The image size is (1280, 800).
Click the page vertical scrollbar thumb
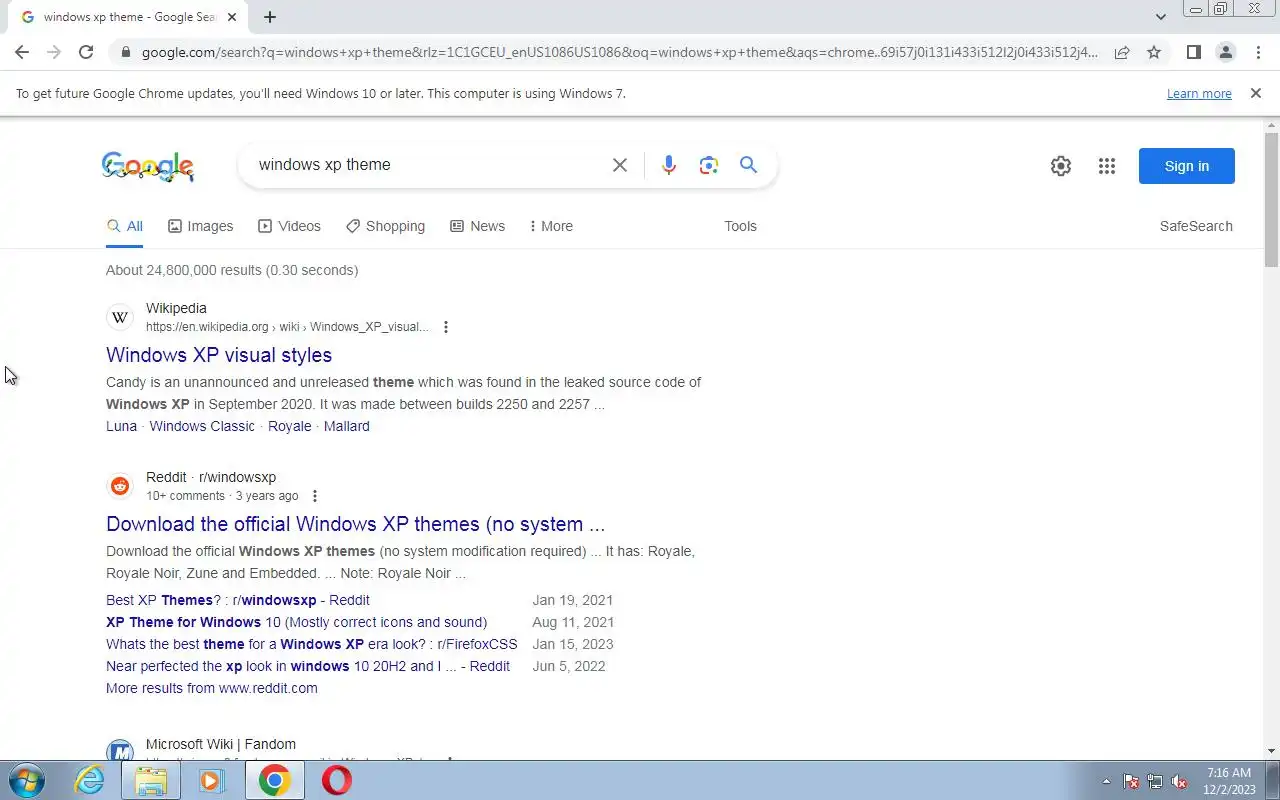[x=1272, y=200]
